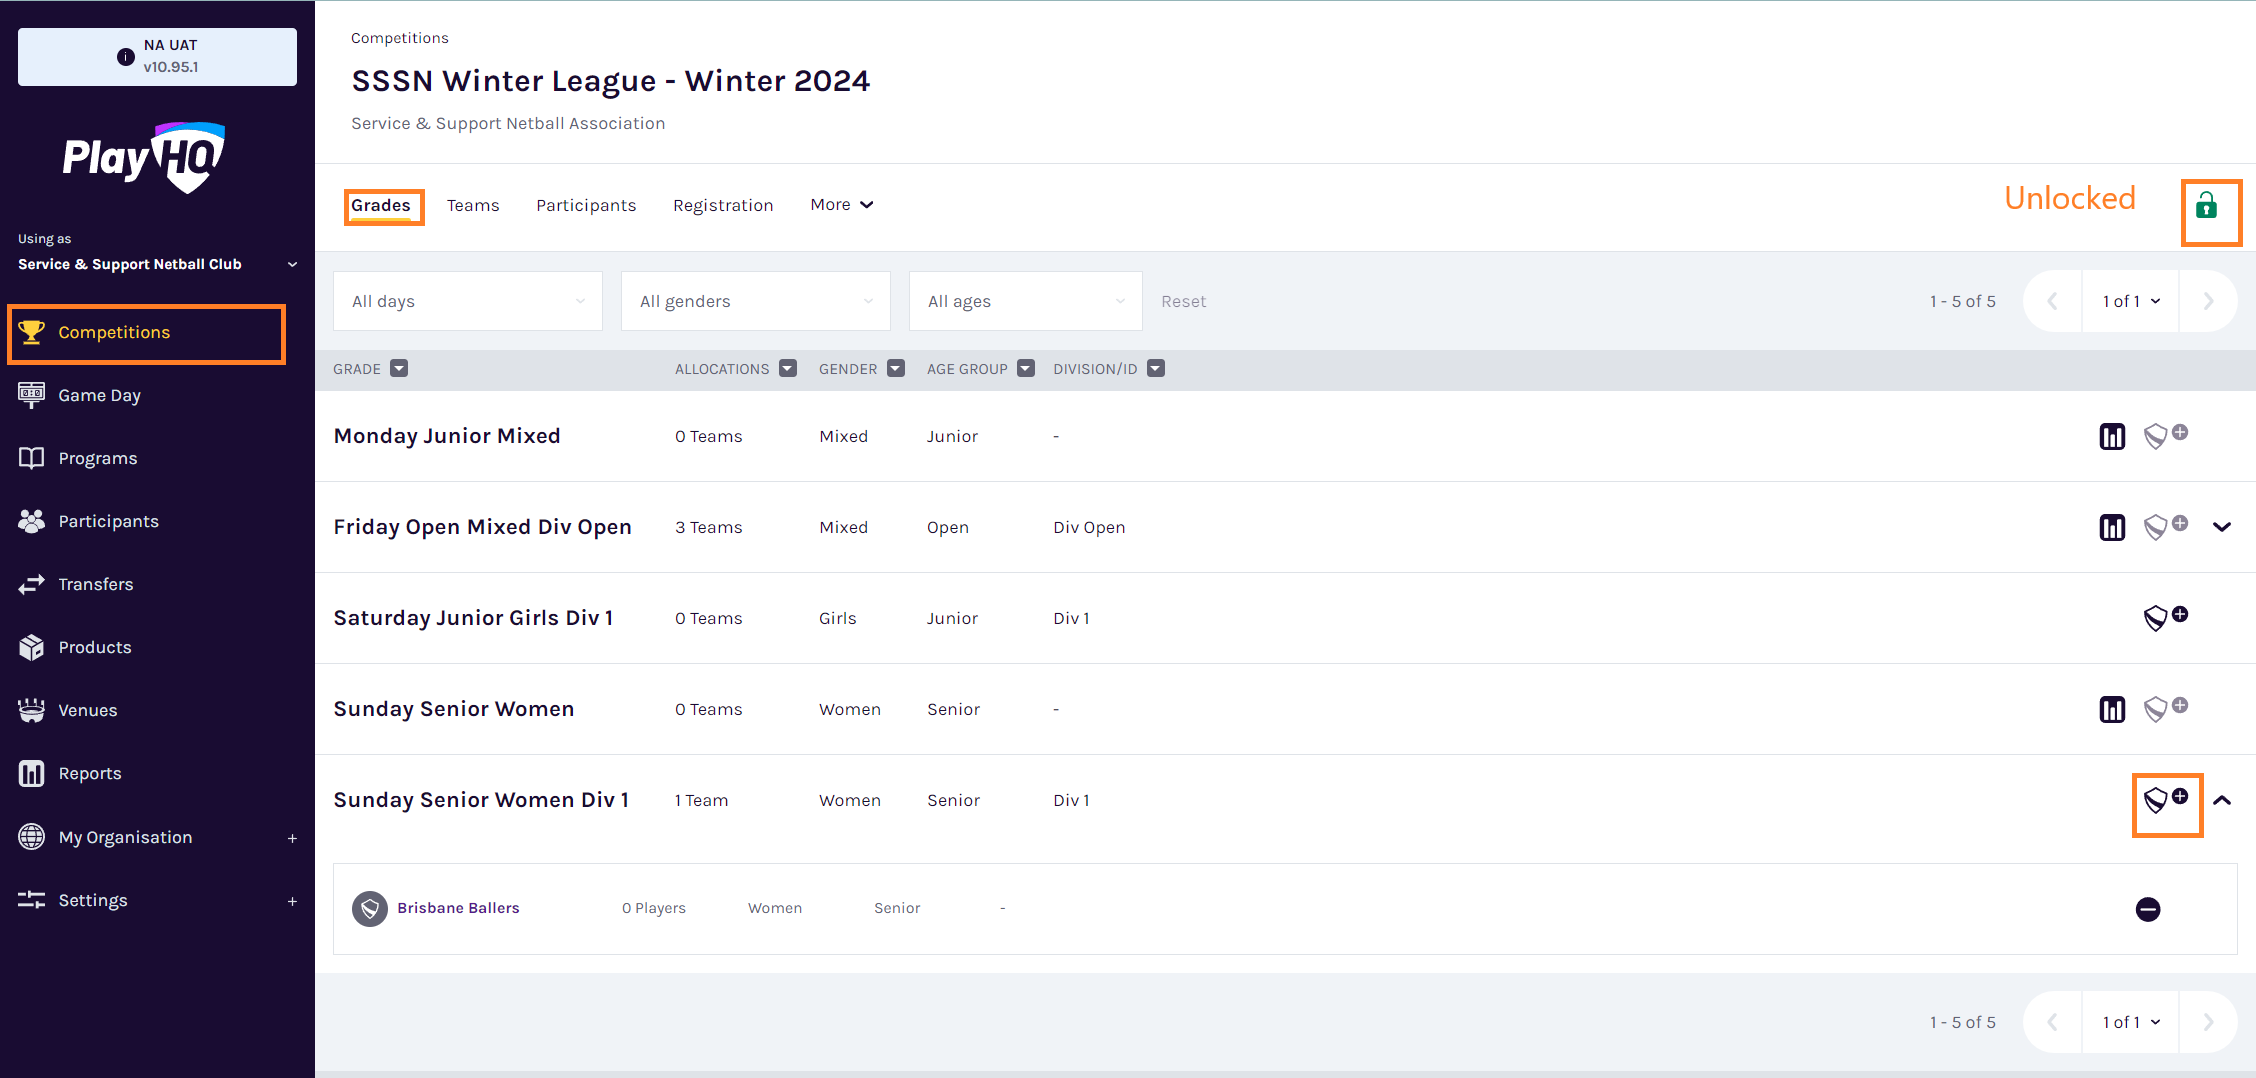
Task: Sort by GENDER column arrow
Action: (896, 368)
